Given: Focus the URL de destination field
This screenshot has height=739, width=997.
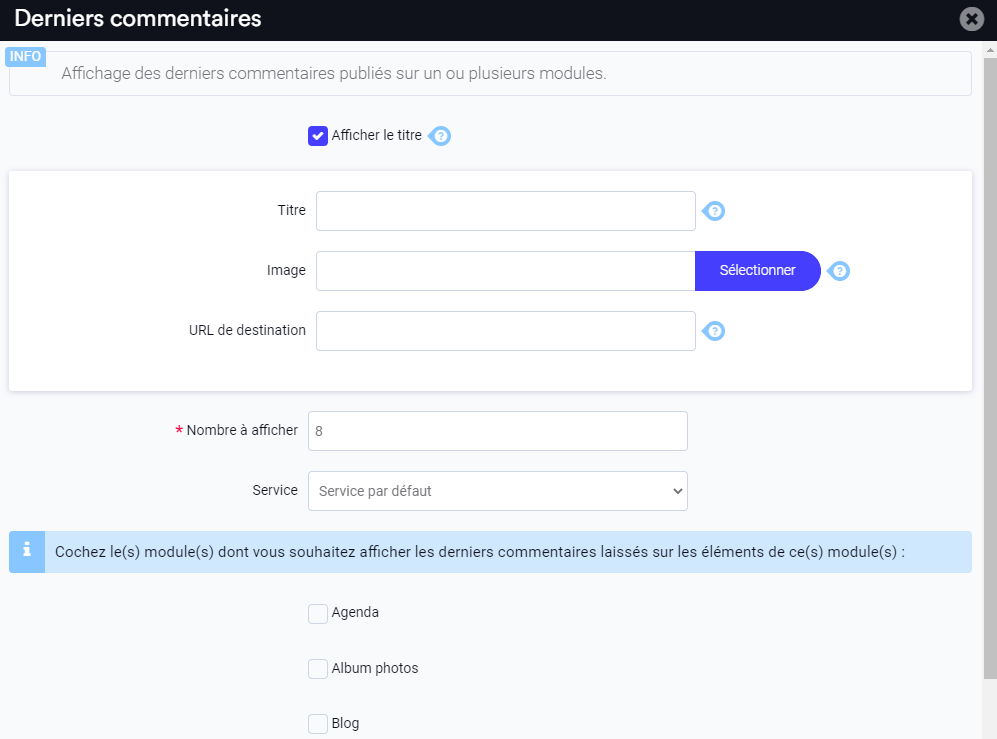Looking at the screenshot, I should 505,331.
